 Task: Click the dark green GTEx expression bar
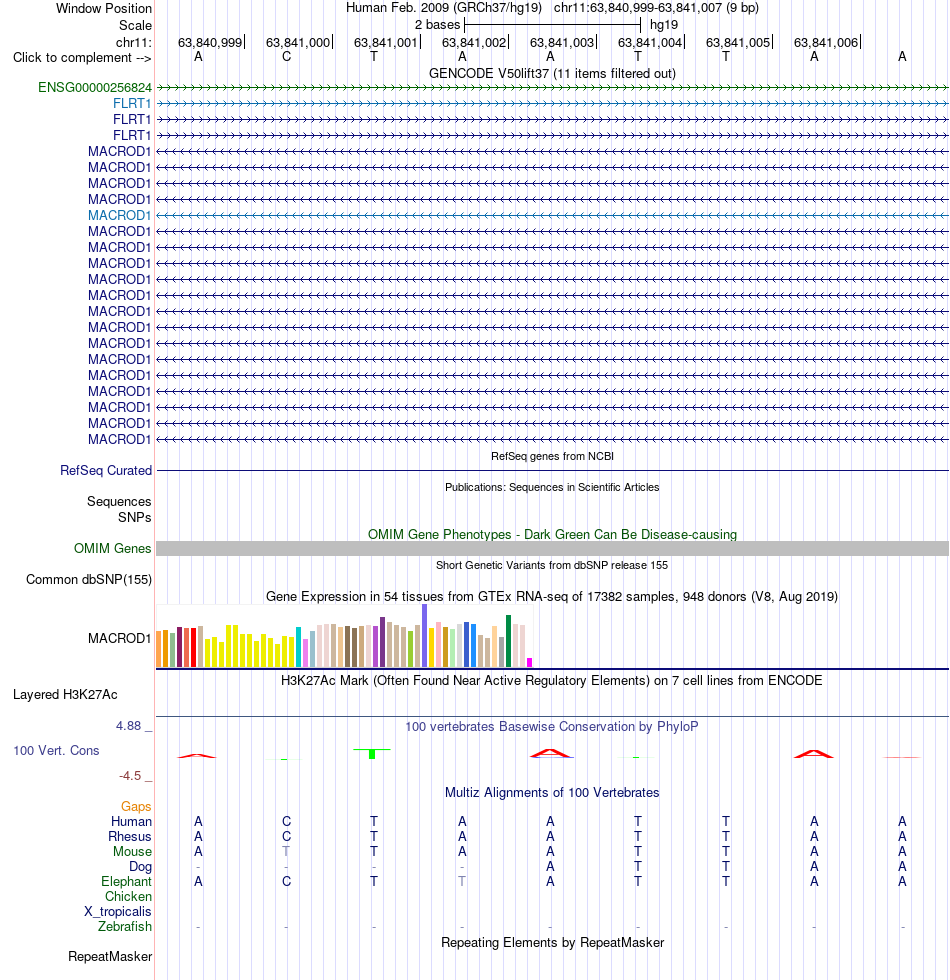(x=509, y=641)
